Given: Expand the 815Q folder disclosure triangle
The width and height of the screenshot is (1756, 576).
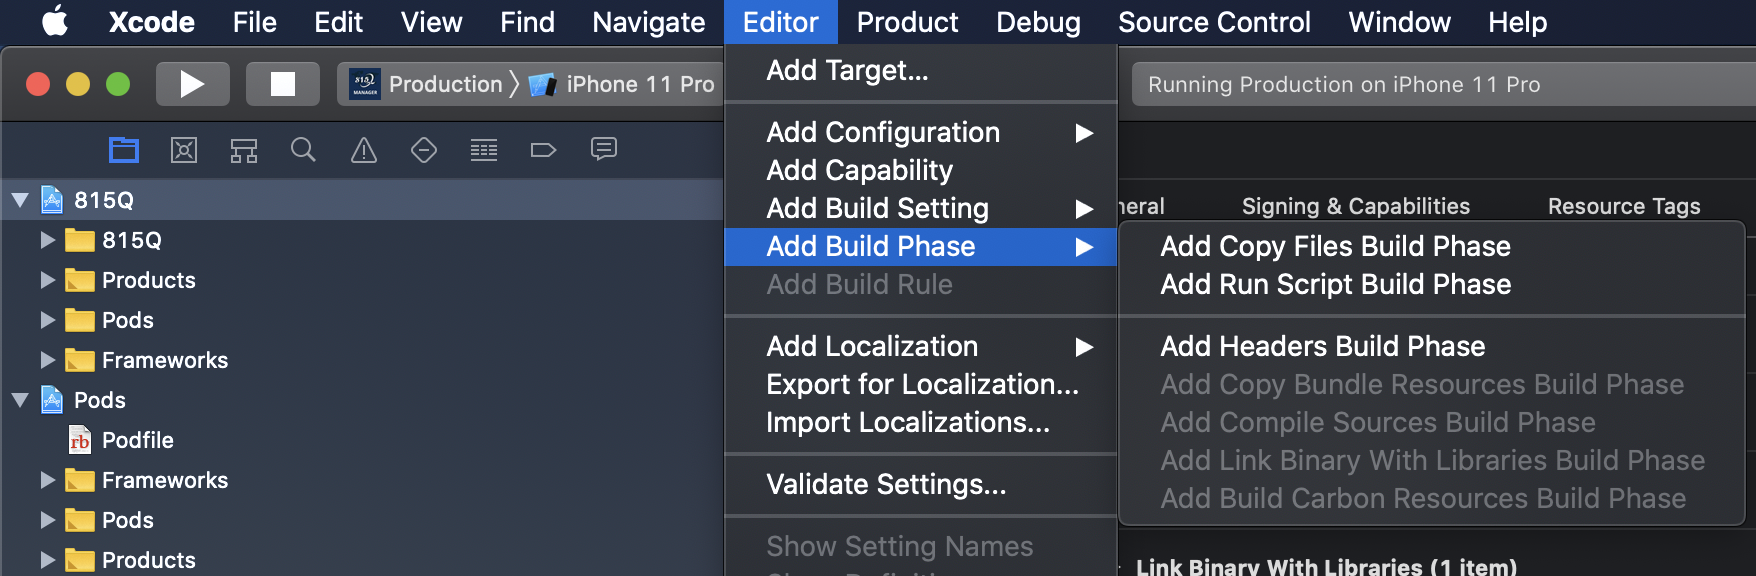Looking at the screenshot, I should click(47, 240).
